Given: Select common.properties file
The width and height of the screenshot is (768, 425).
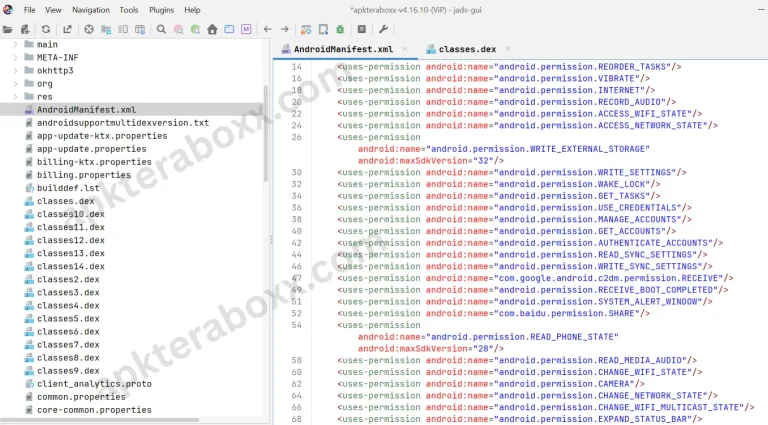Looking at the screenshot, I should (81, 397).
